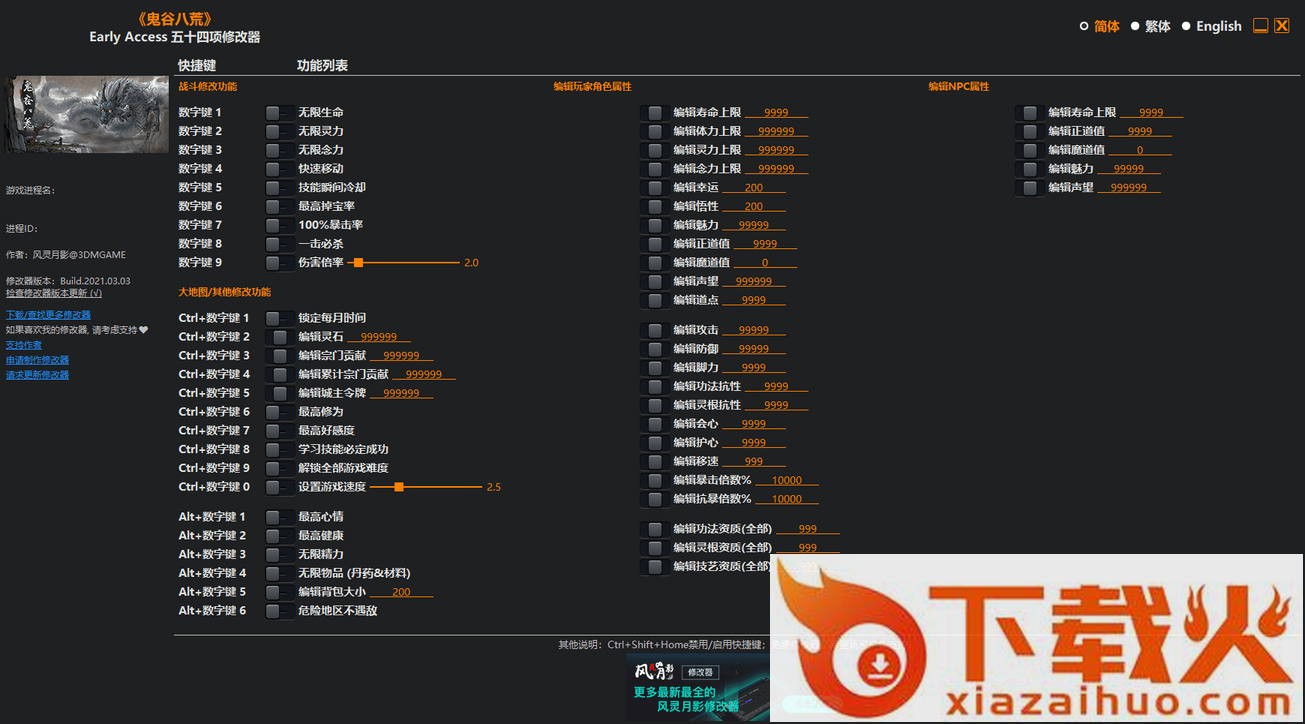
Task: Enable 危险地区不遇敌 toggle
Action: (x=280, y=611)
